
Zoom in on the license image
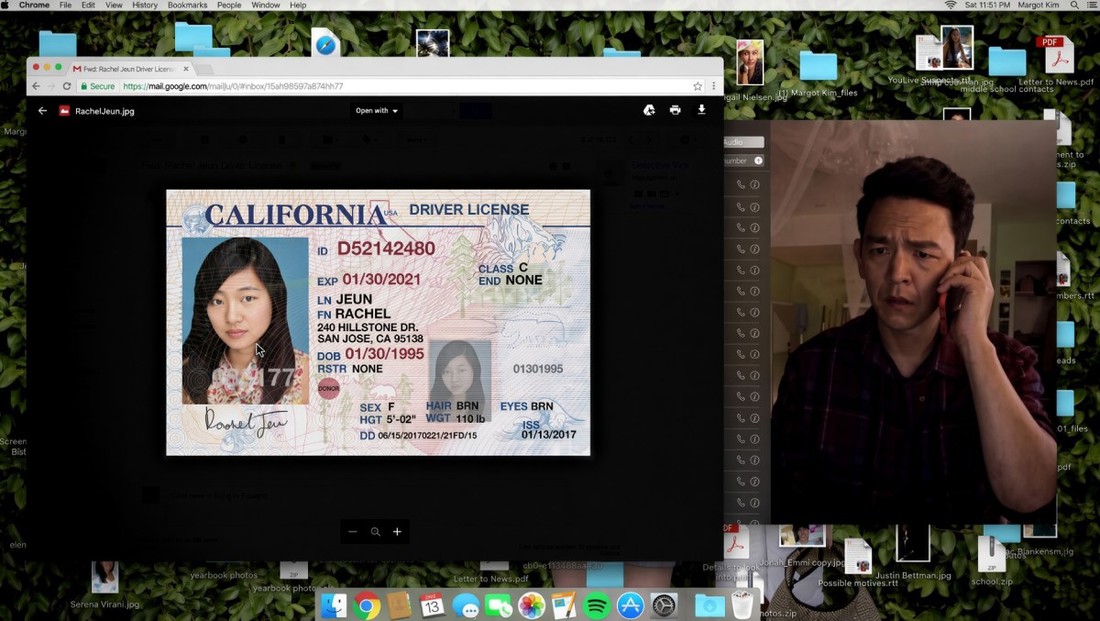coord(397,532)
